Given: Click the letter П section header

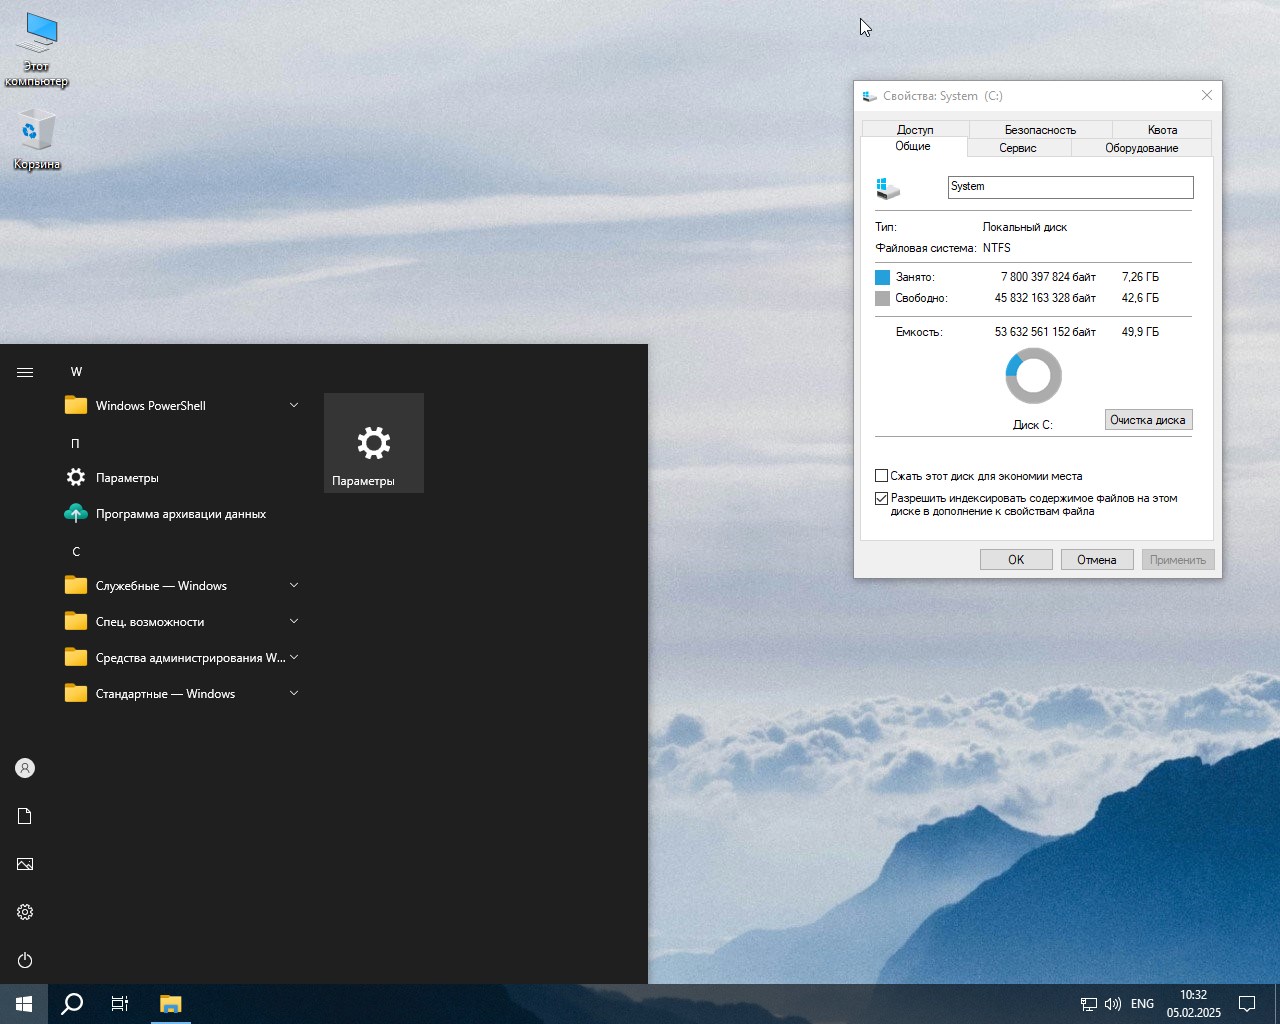Looking at the screenshot, I should point(75,443).
